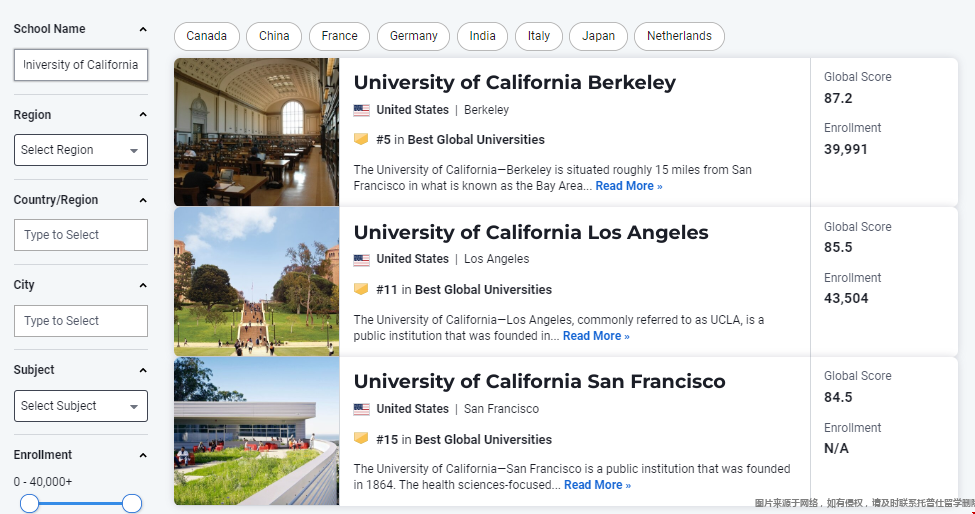Screen dimensions: 975x514
Task: Click the ranking badge icon beside #11
Action: click(x=361, y=289)
